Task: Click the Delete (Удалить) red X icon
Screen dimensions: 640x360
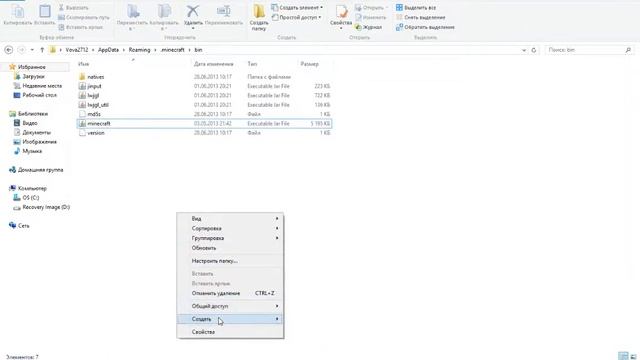Action: 193,11
